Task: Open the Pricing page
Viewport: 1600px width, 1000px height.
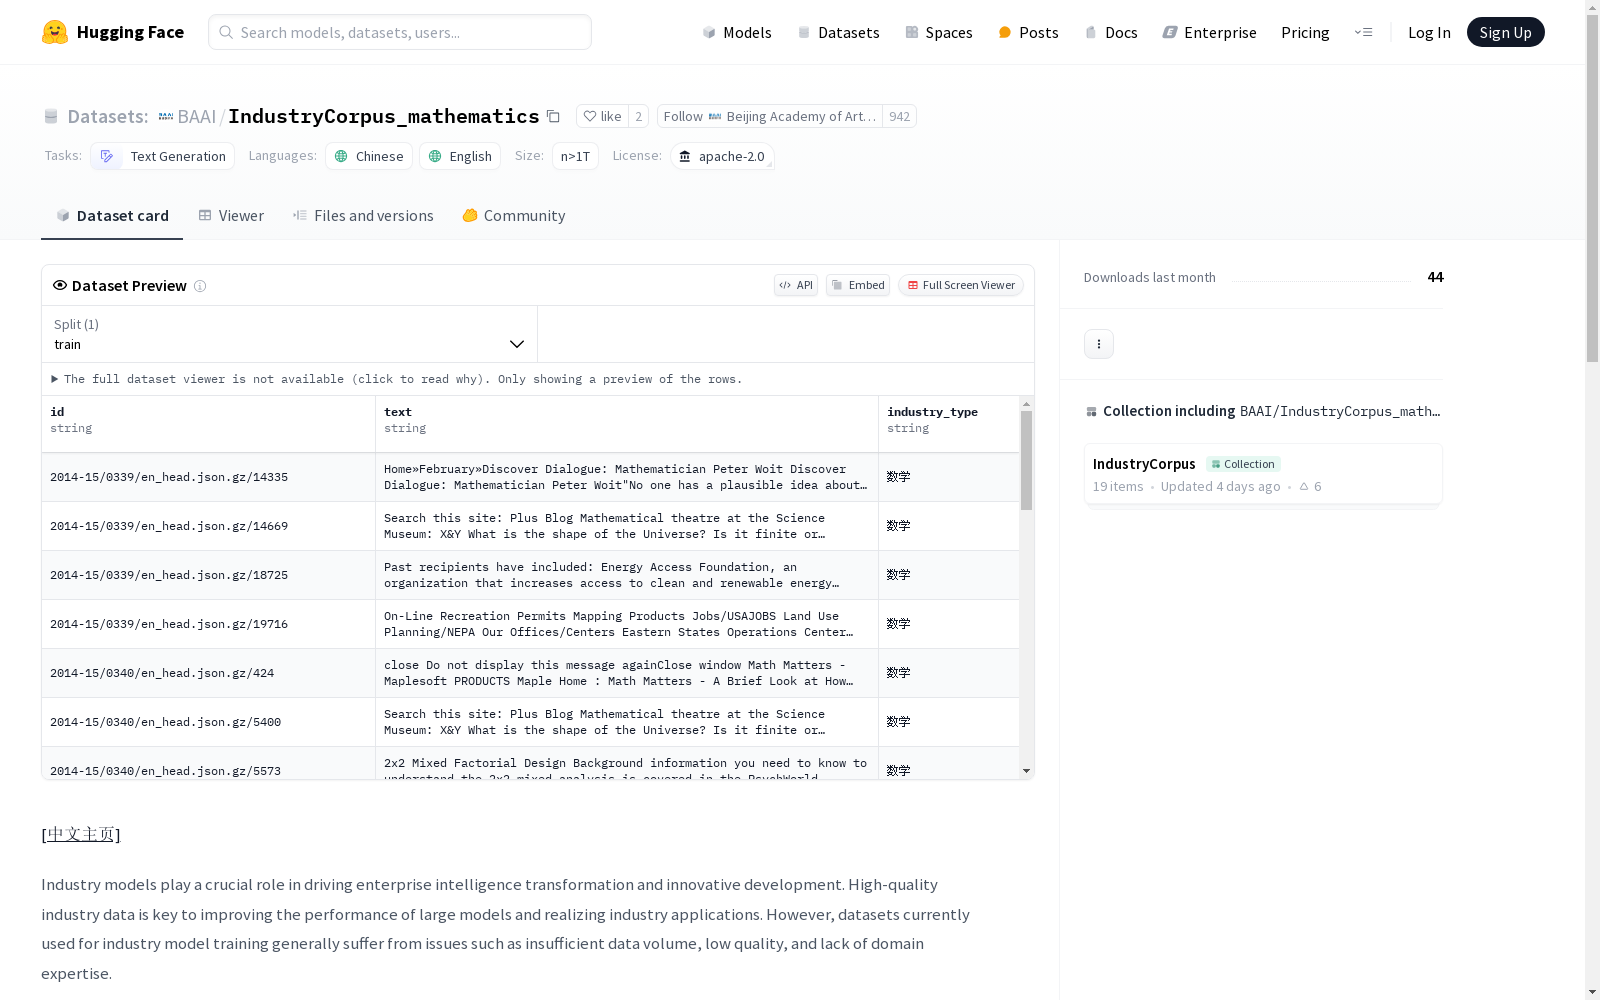Action: [1305, 32]
